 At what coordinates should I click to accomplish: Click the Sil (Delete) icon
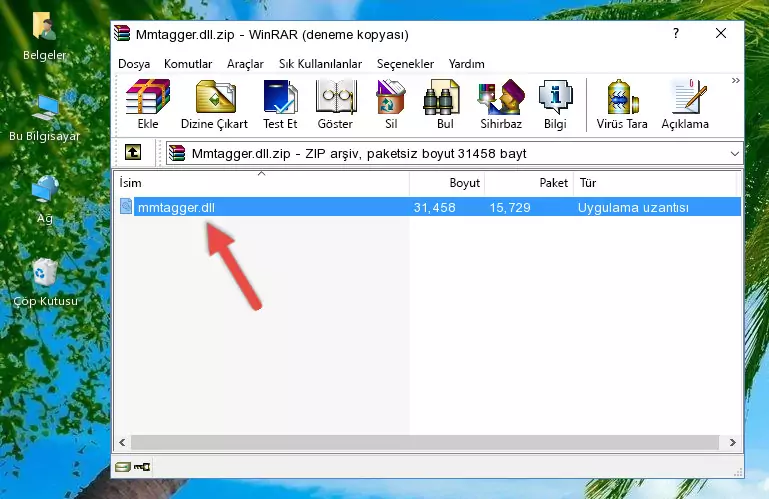coord(391,104)
